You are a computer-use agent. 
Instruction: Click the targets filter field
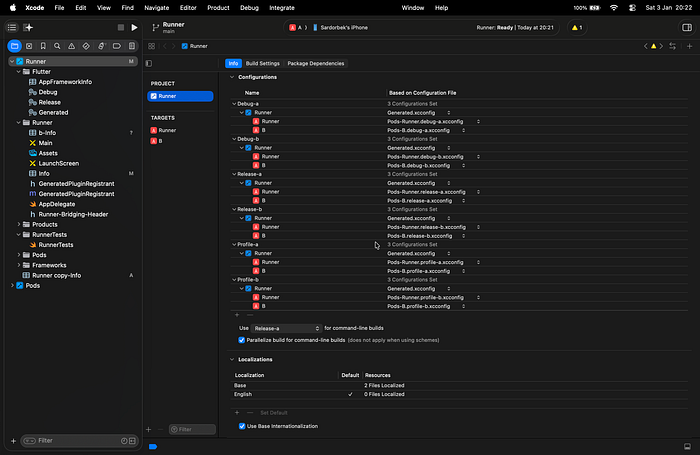tap(192, 430)
